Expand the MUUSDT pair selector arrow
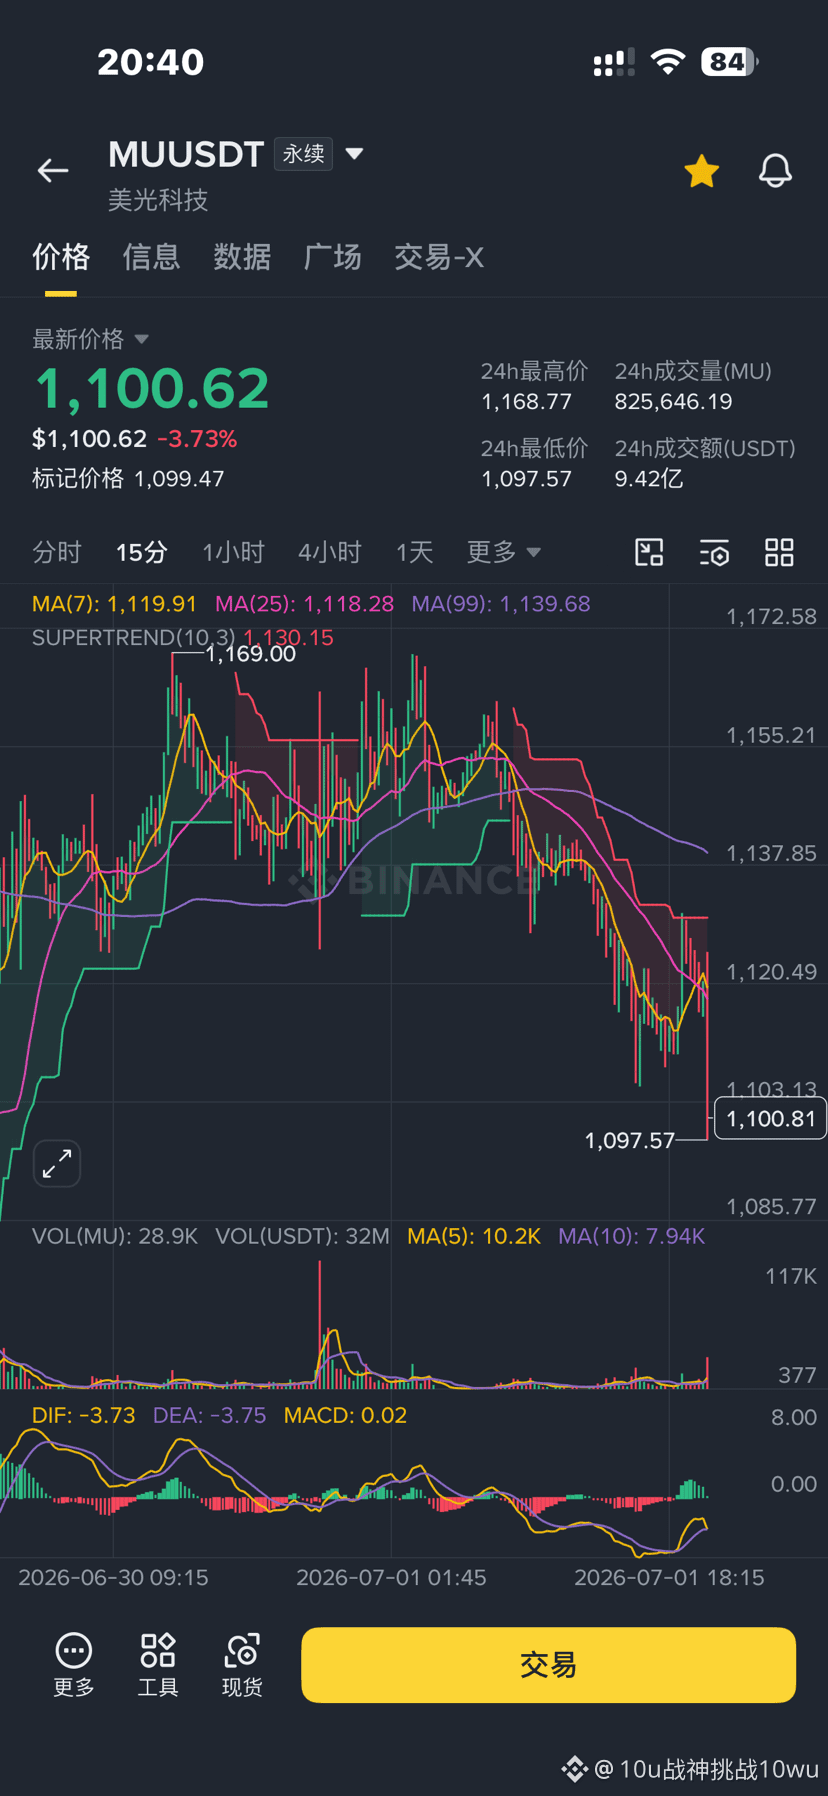This screenshot has width=828, height=1796. pos(354,154)
